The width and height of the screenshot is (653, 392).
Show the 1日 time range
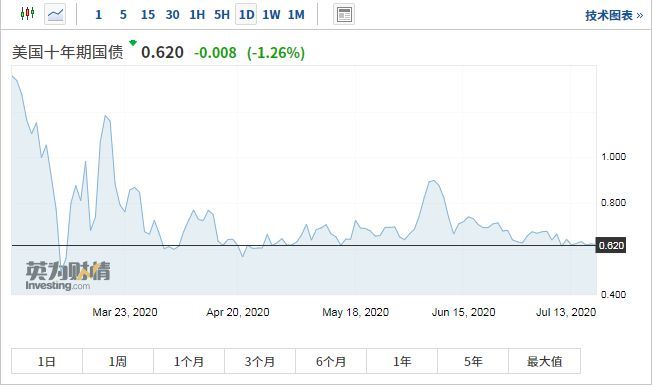[47, 361]
